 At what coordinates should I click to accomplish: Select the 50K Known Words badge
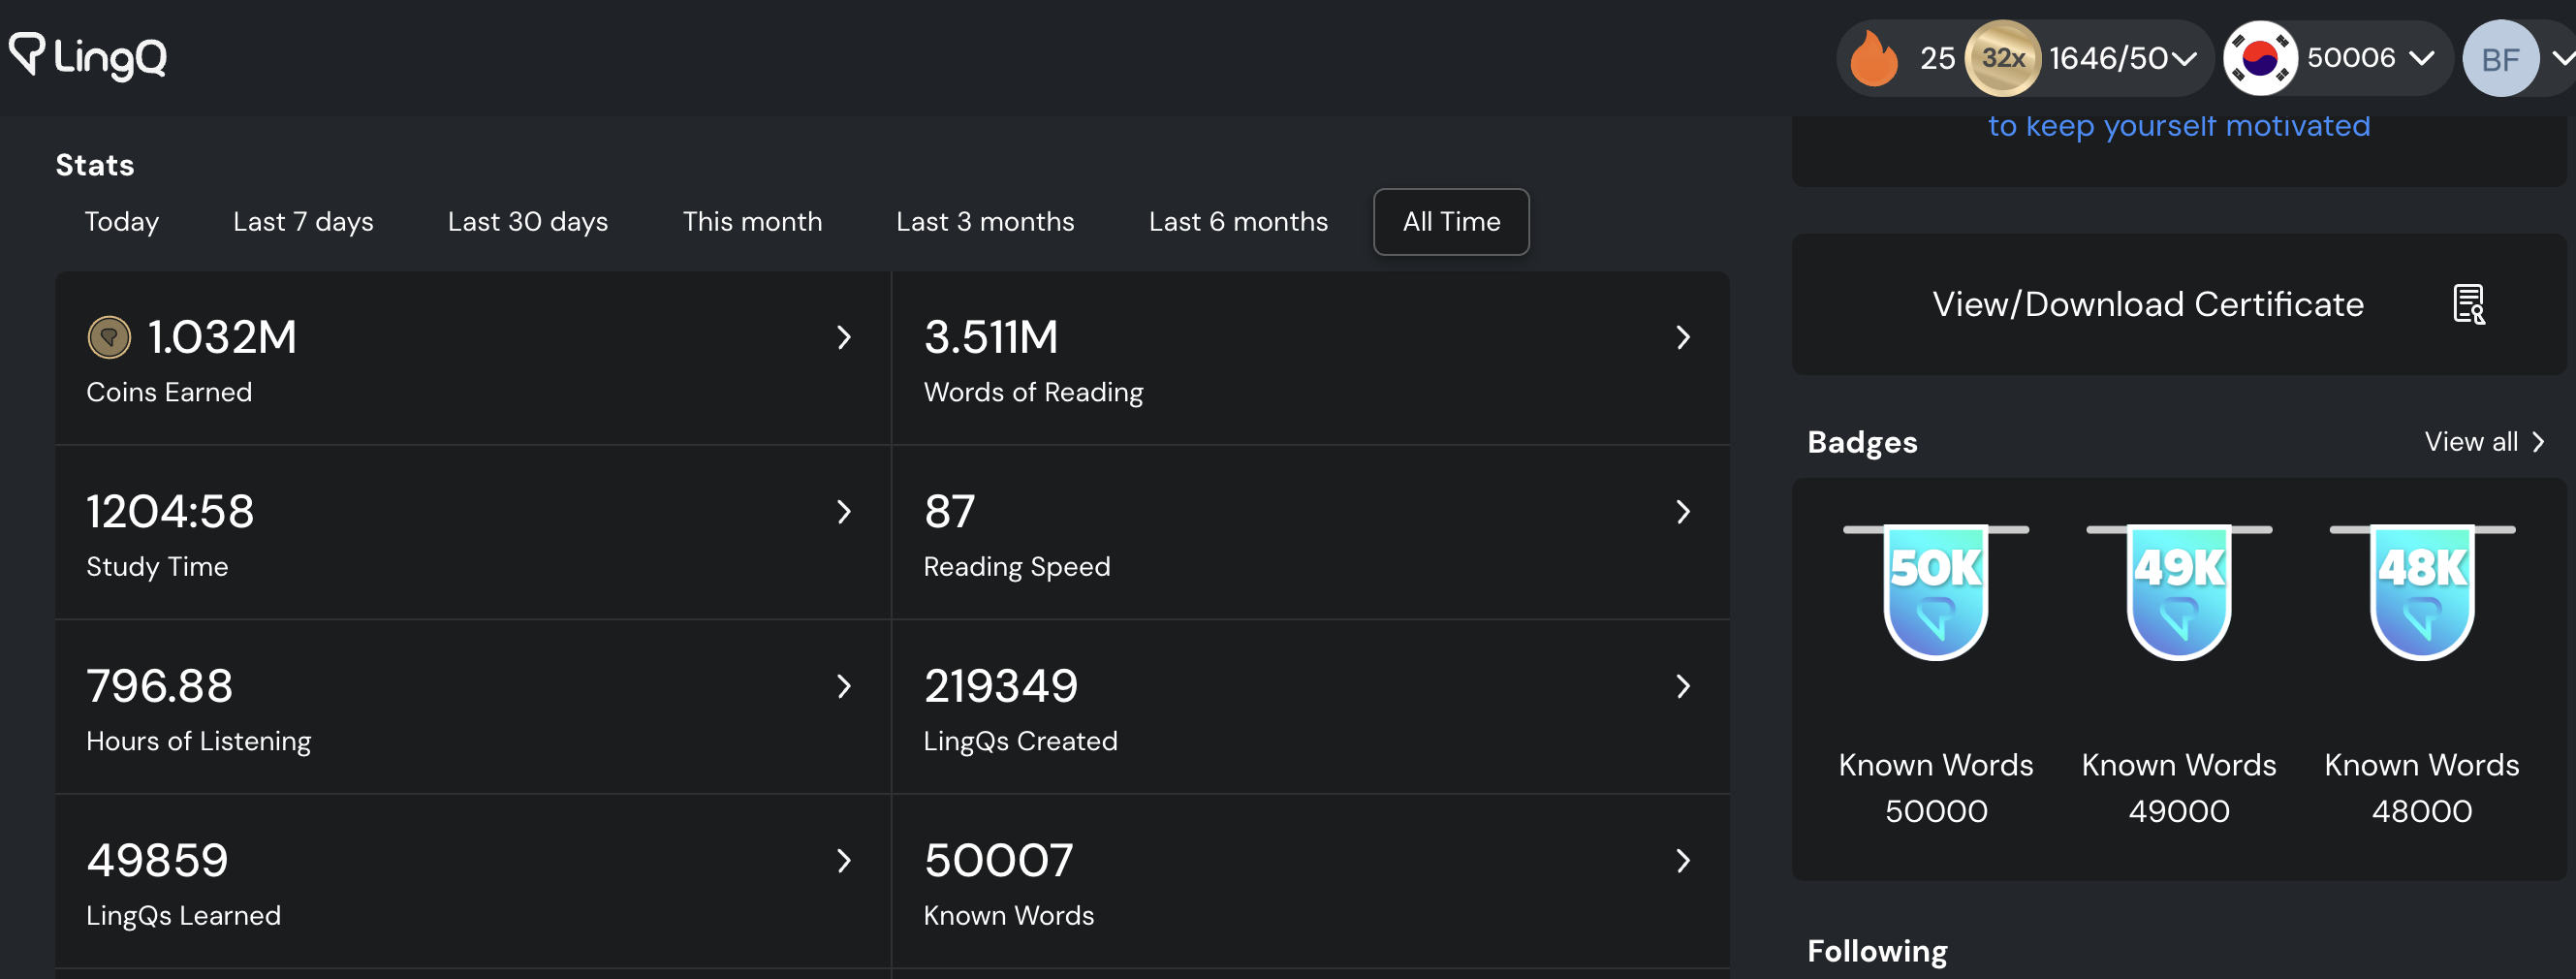(x=1935, y=593)
